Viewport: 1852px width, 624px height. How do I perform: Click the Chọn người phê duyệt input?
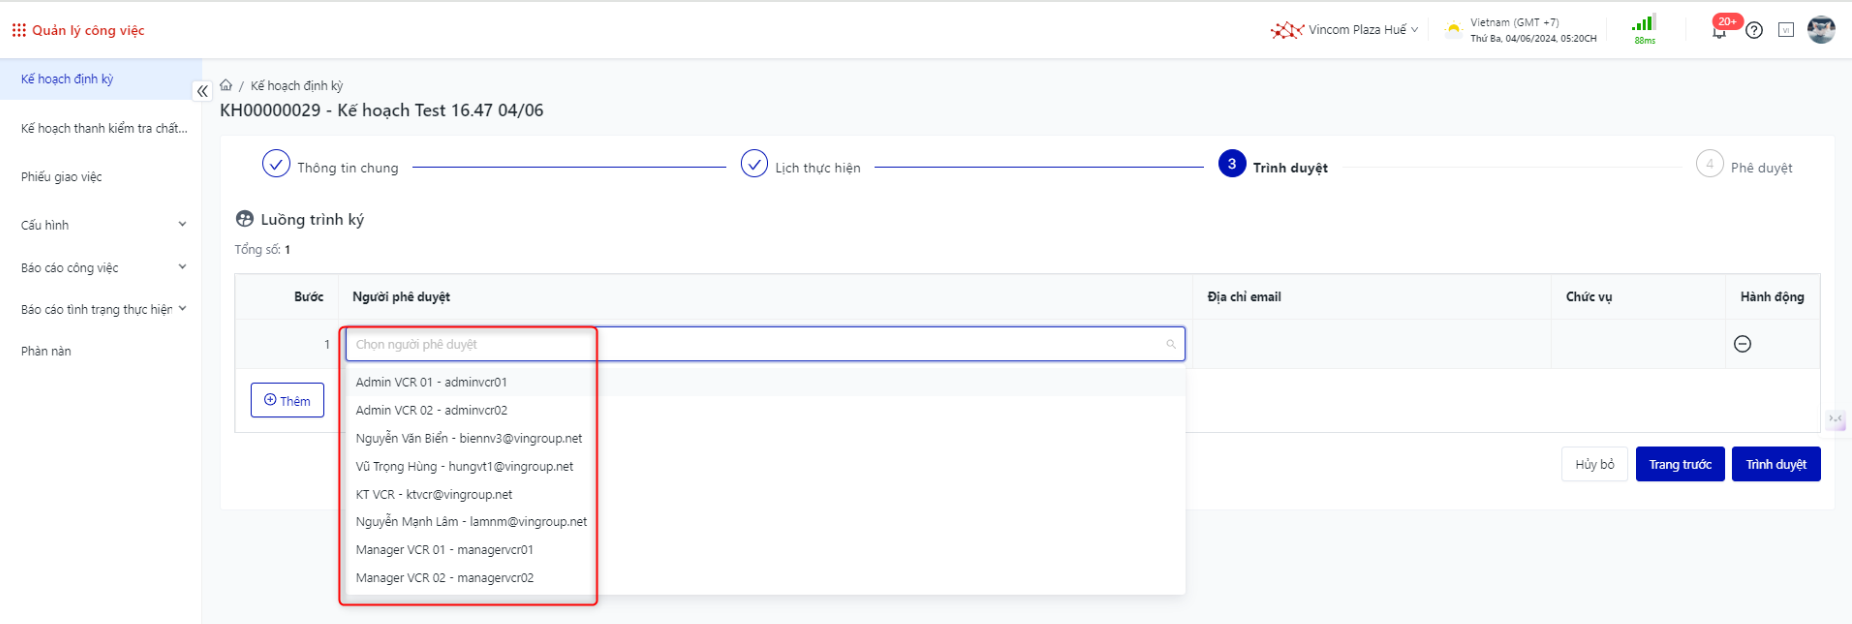(760, 344)
